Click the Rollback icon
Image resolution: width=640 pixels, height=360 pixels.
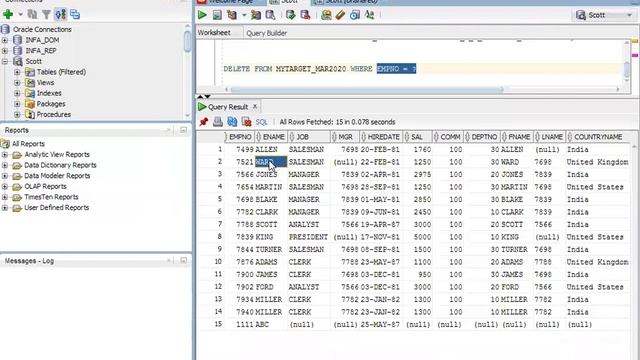tap(305, 15)
